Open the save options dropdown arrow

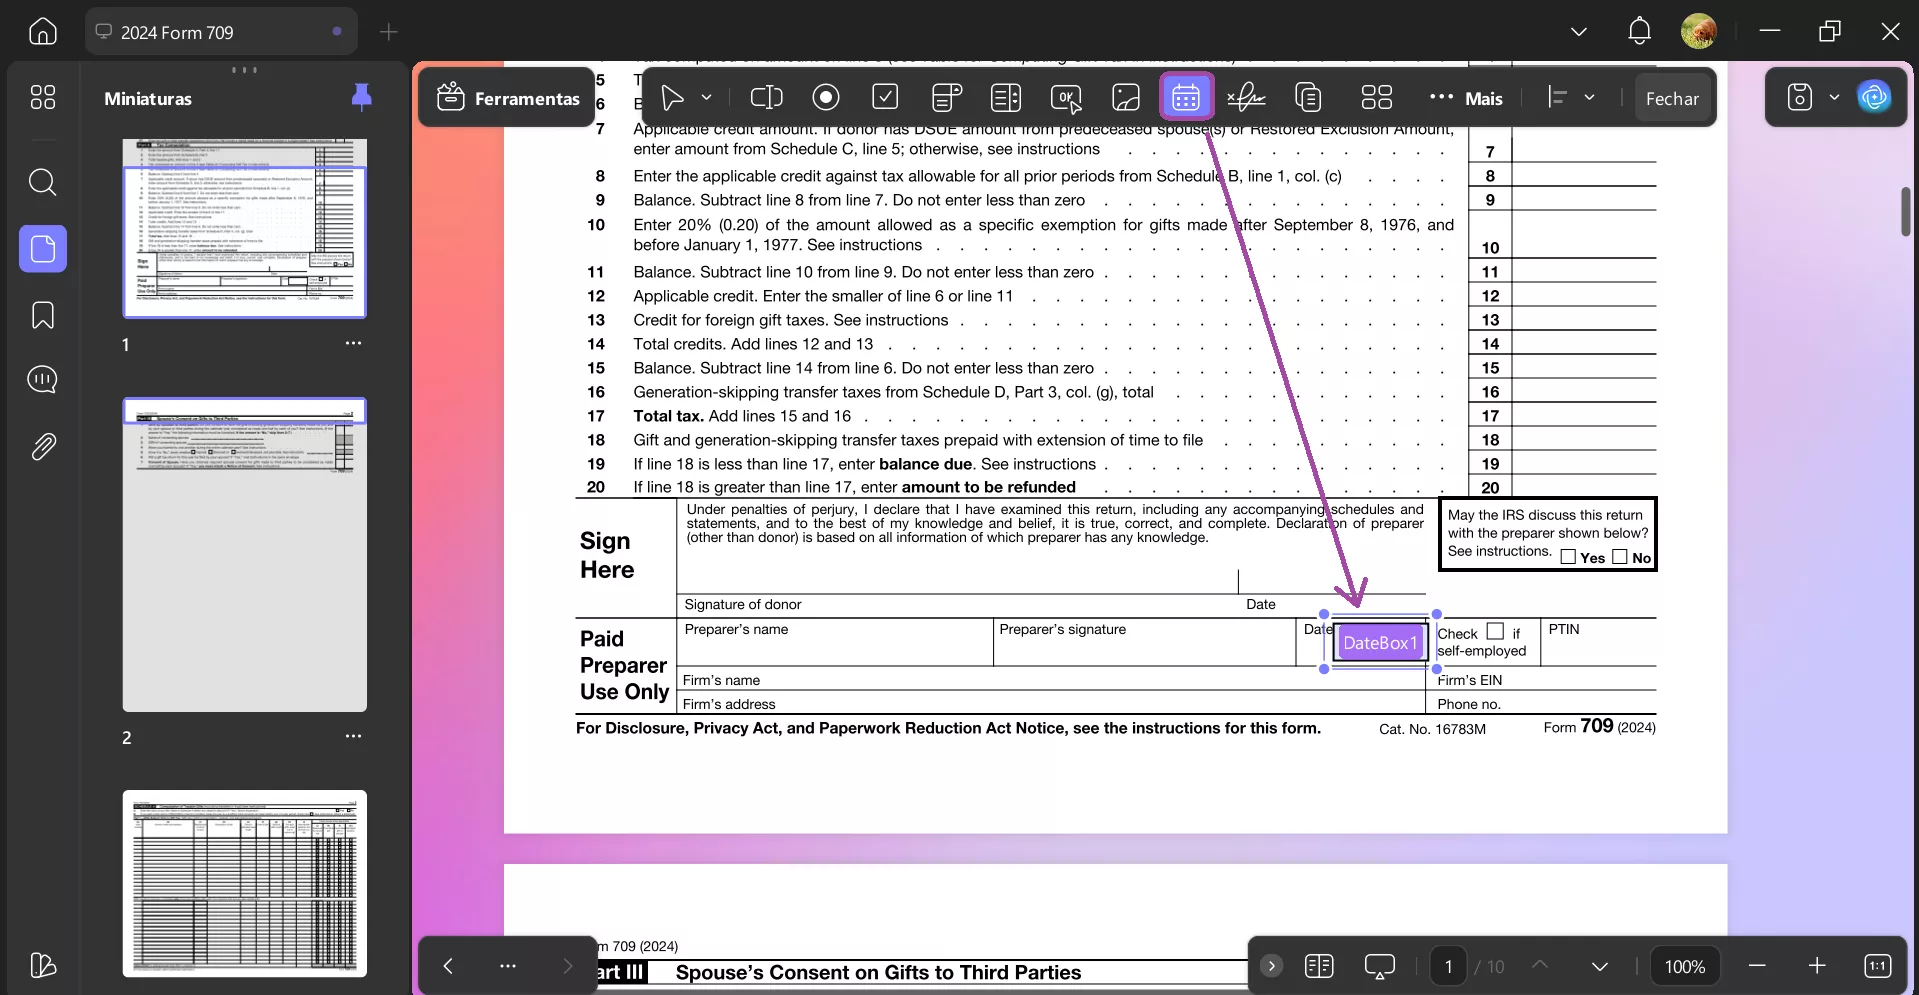(1834, 97)
